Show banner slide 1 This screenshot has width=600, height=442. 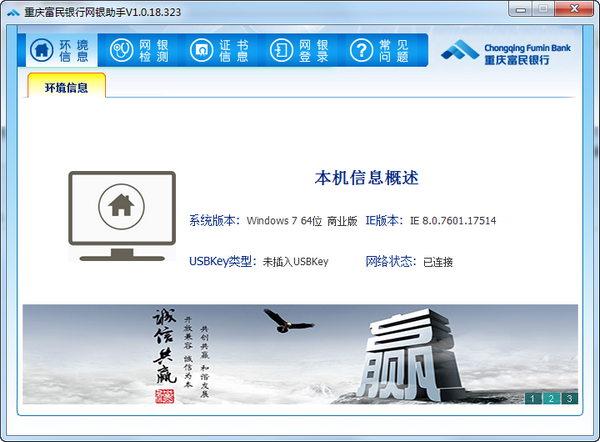pyautogui.click(x=532, y=398)
